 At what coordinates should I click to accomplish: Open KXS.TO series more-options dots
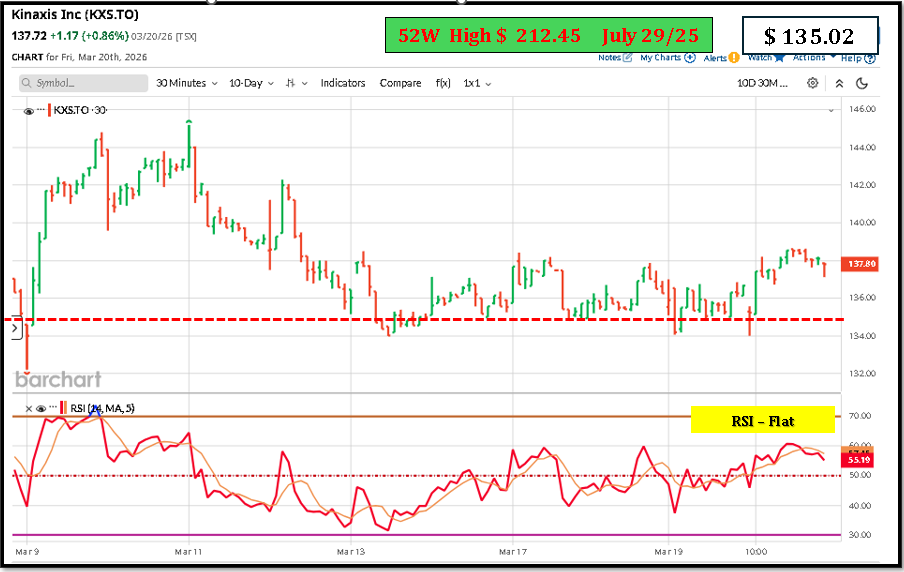click(x=41, y=110)
